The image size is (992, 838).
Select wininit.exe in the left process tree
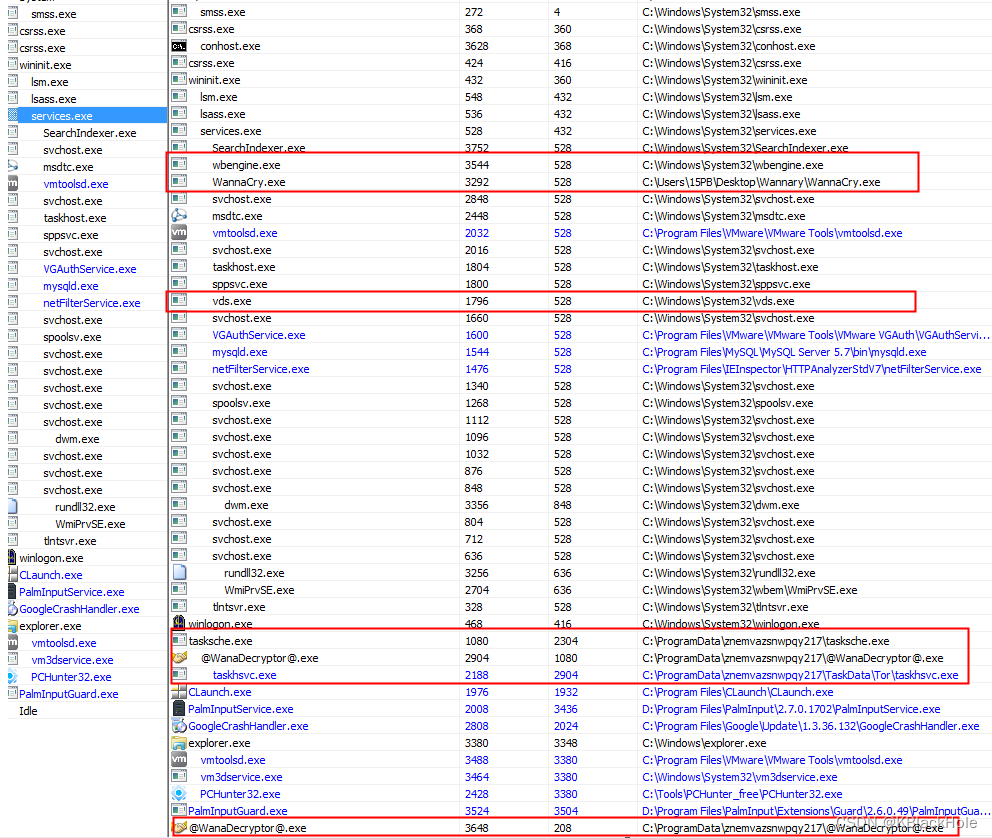[45, 65]
